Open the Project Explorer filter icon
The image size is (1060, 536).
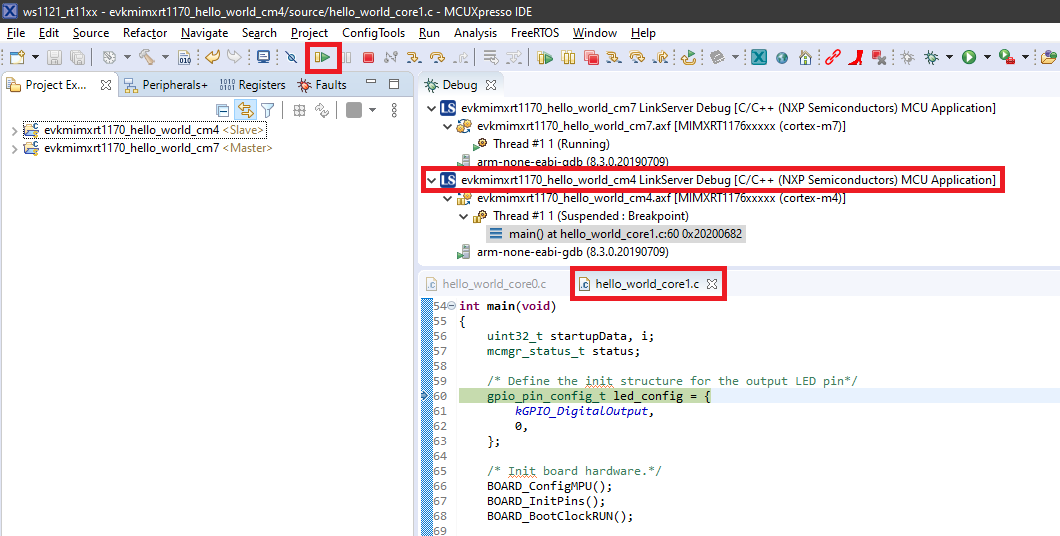267,110
